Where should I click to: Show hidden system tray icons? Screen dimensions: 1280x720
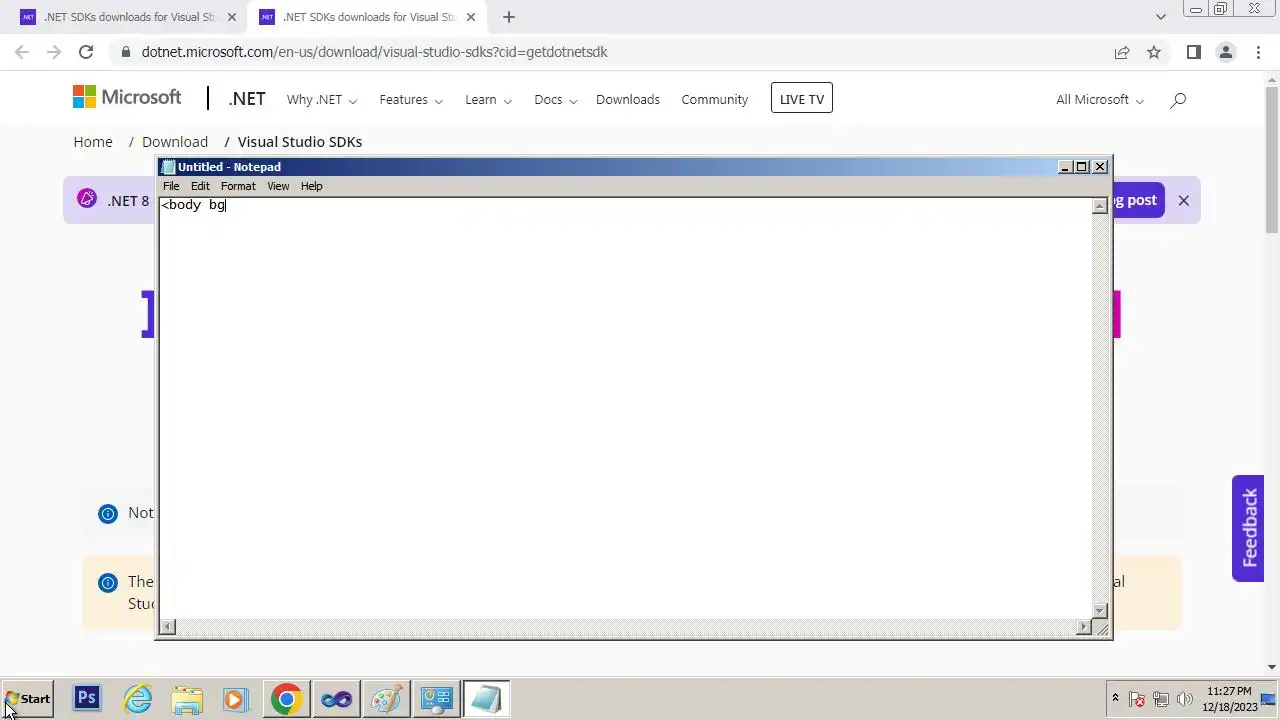tap(1115, 698)
